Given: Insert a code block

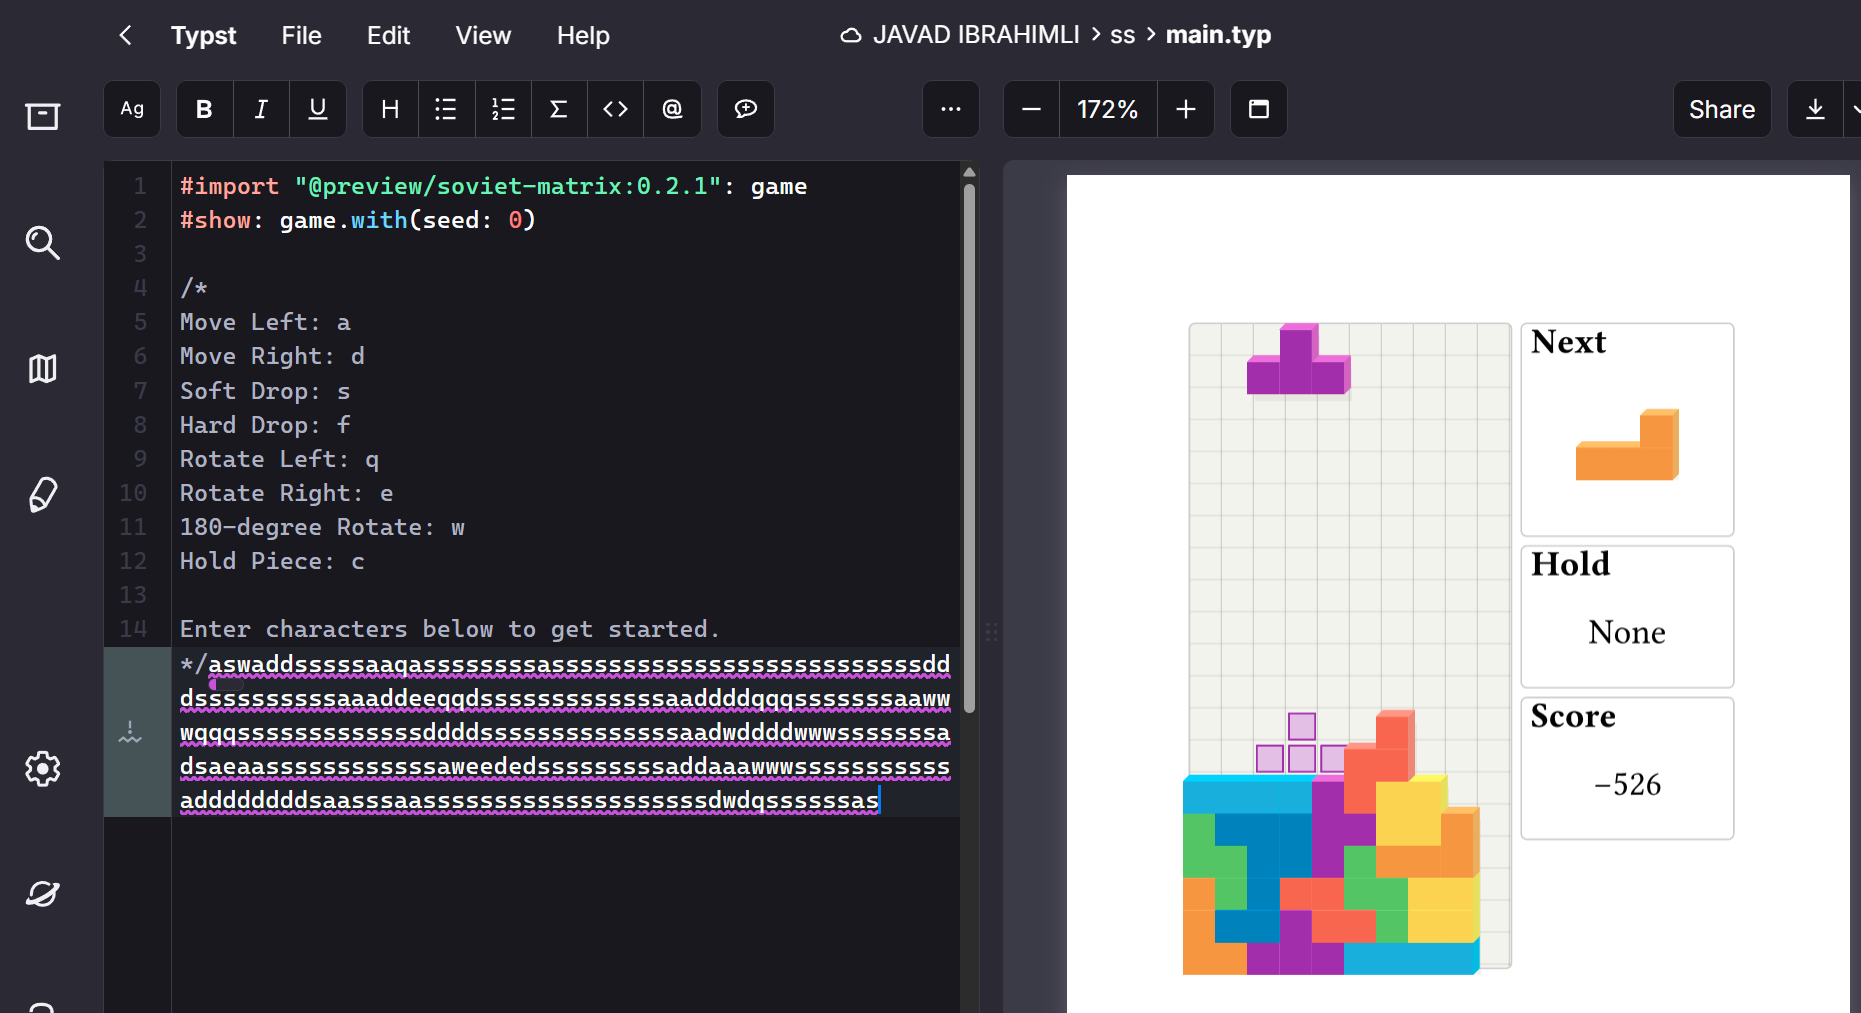Looking at the screenshot, I should click(614, 109).
